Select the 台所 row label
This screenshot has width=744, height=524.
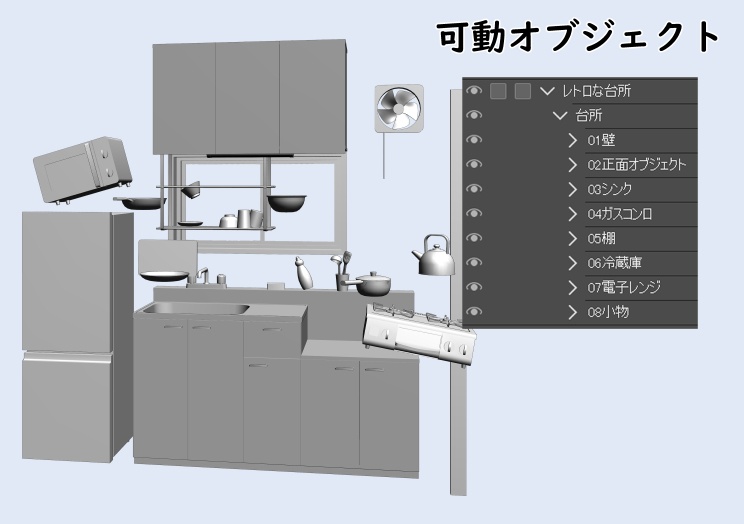pyautogui.click(x=589, y=115)
